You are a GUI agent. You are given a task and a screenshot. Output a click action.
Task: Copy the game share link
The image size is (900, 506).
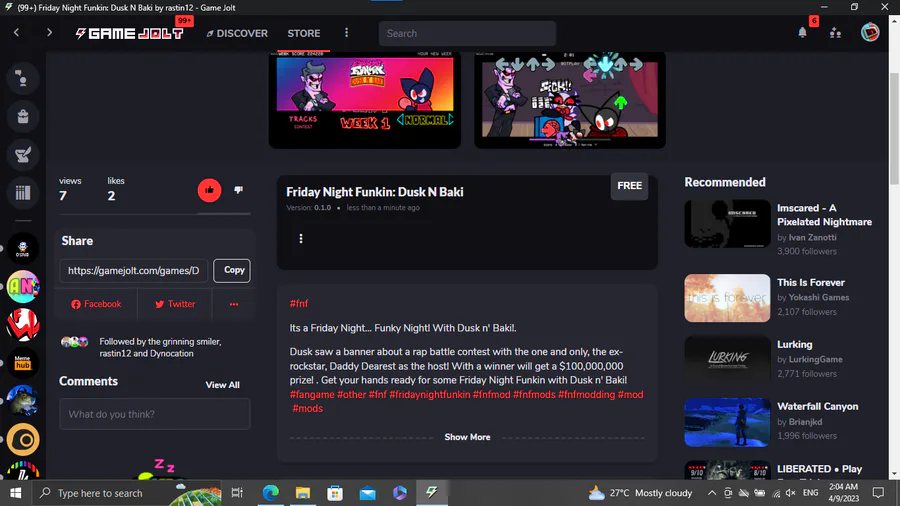click(x=232, y=270)
